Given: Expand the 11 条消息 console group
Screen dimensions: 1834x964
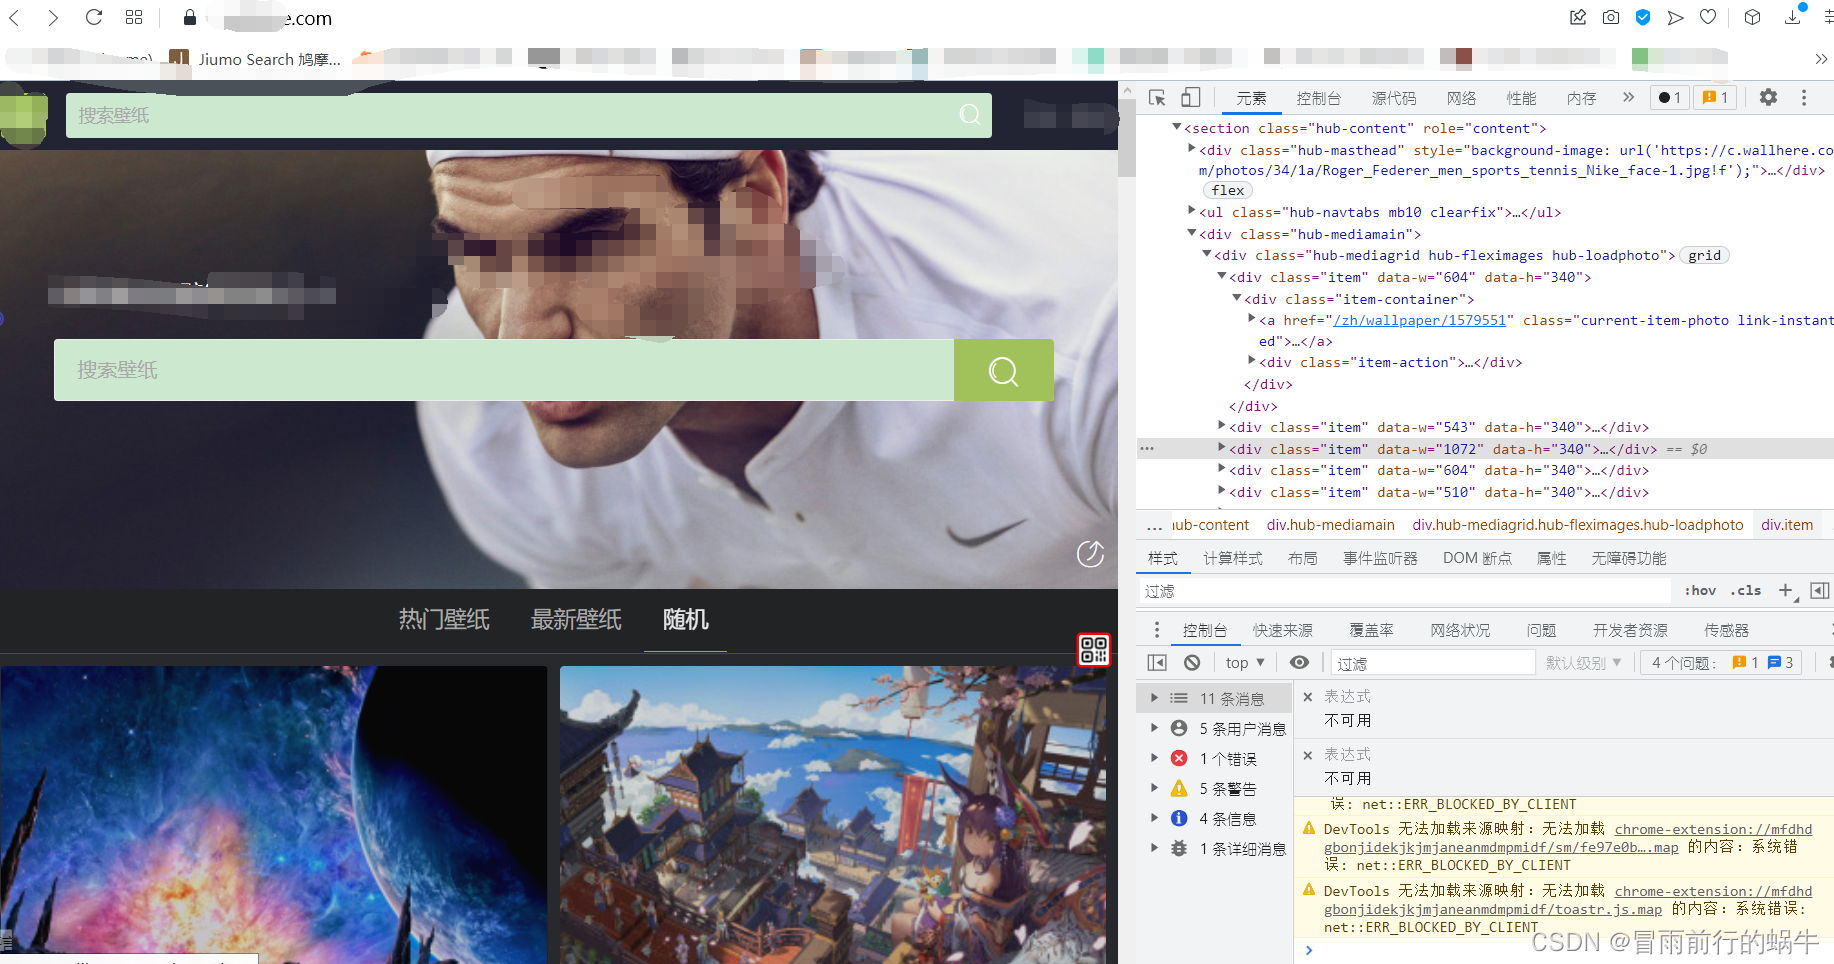Looking at the screenshot, I should click(1154, 698).
